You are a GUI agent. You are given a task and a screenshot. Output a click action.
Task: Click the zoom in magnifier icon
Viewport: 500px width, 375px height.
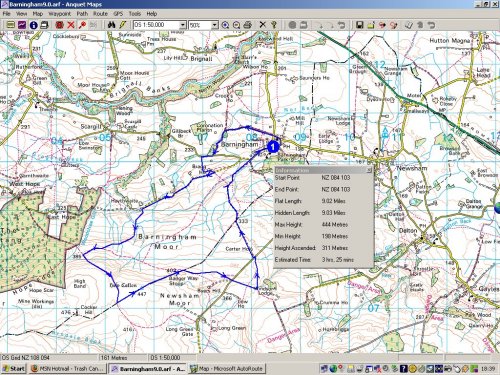pos(225,25)
